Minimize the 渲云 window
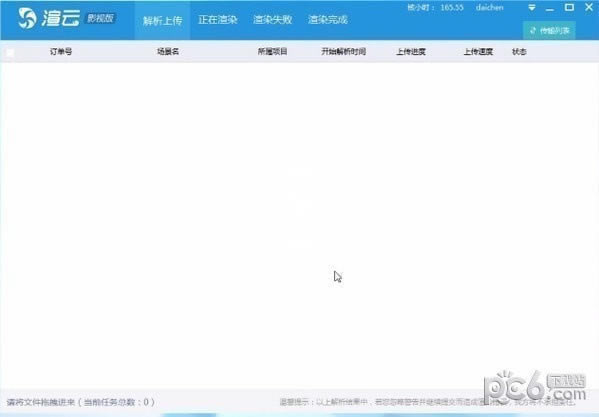Screen dimensions: 599x417 pyautogui.click(x=550, y=8)
